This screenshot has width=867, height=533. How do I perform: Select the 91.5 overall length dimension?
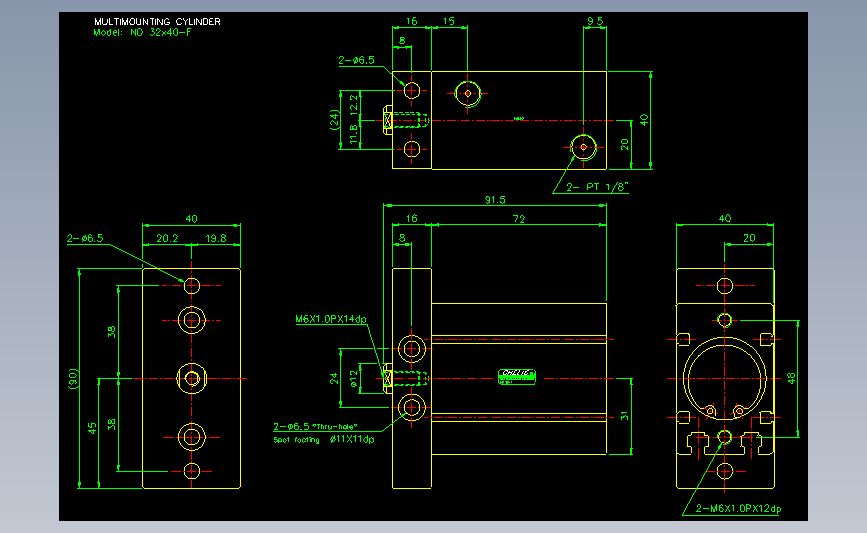click(x=495, y=200)
